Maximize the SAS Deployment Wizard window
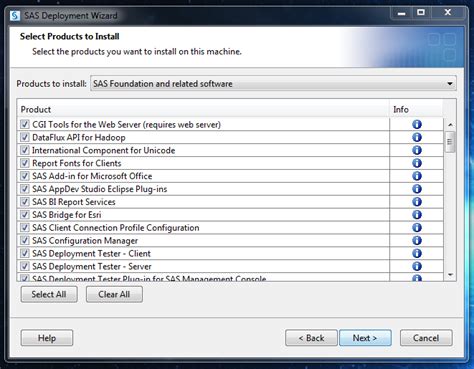Screen dimensions: 474x369 (421, 13)
